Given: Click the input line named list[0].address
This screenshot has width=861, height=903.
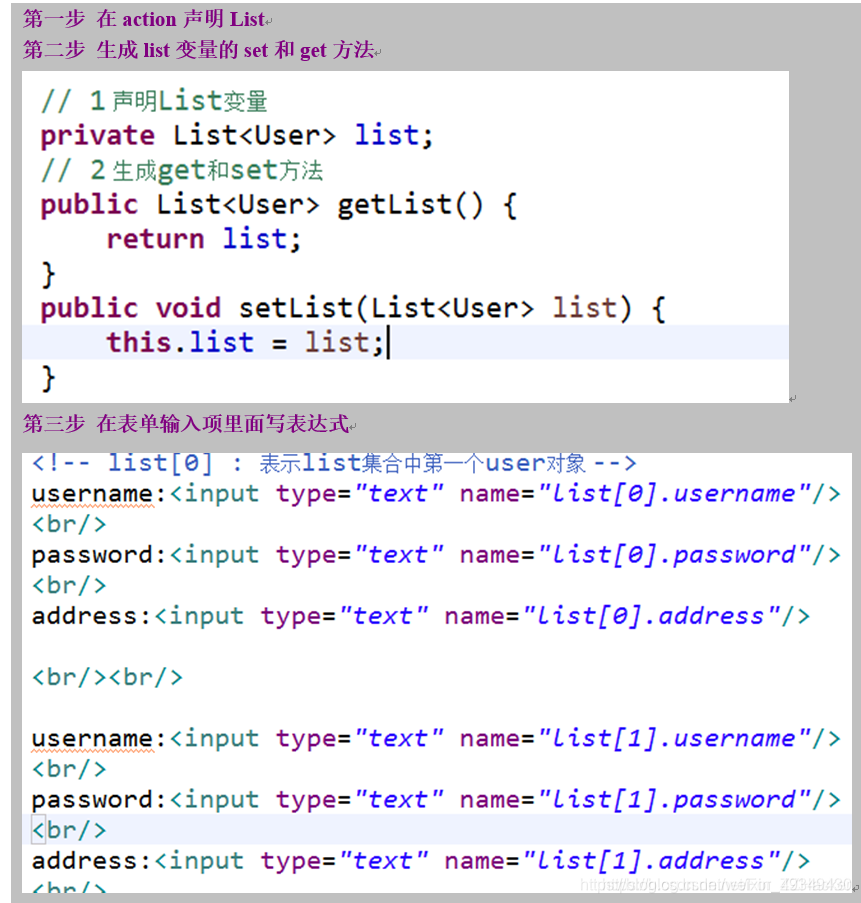Looking at the screenshot, I should (x=420, y=616).
